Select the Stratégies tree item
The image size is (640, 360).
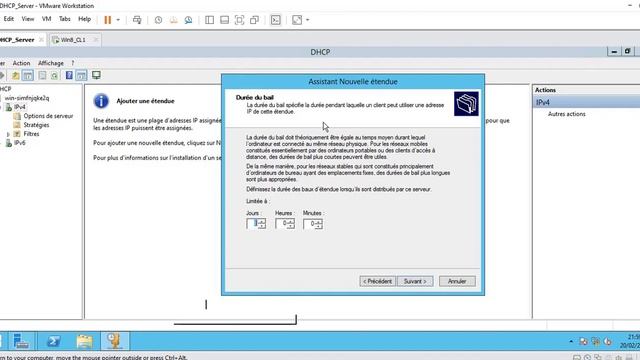[36, 125]
